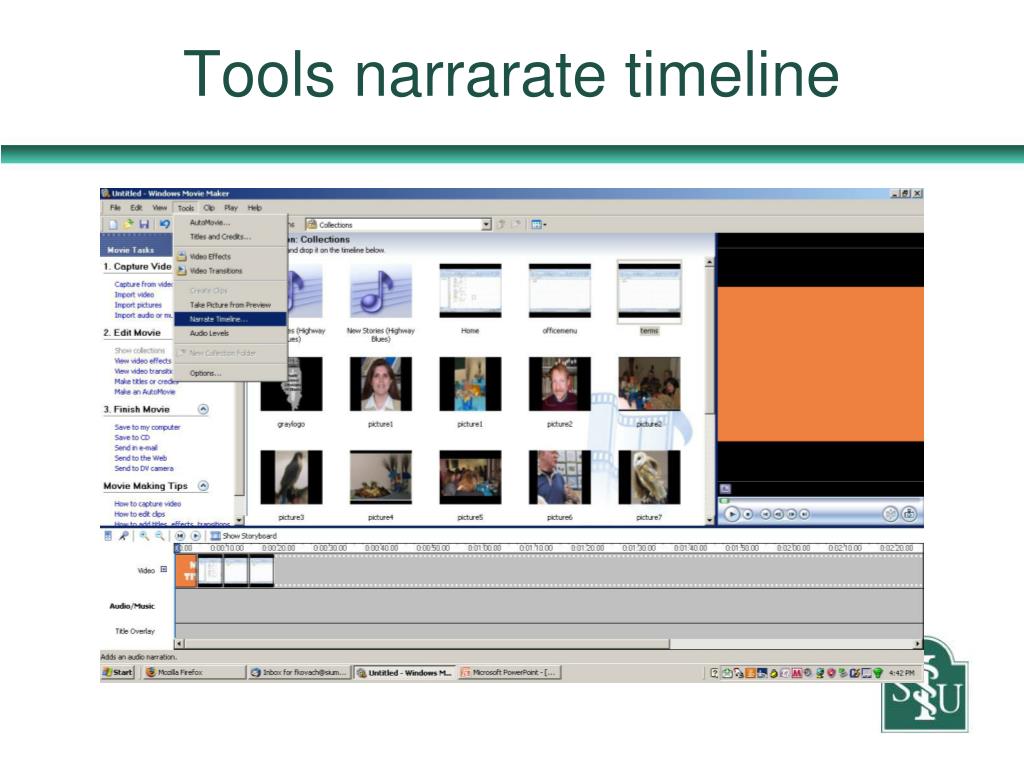
Task: Expand the Video track plus box
Action: [x=164, y=569]
